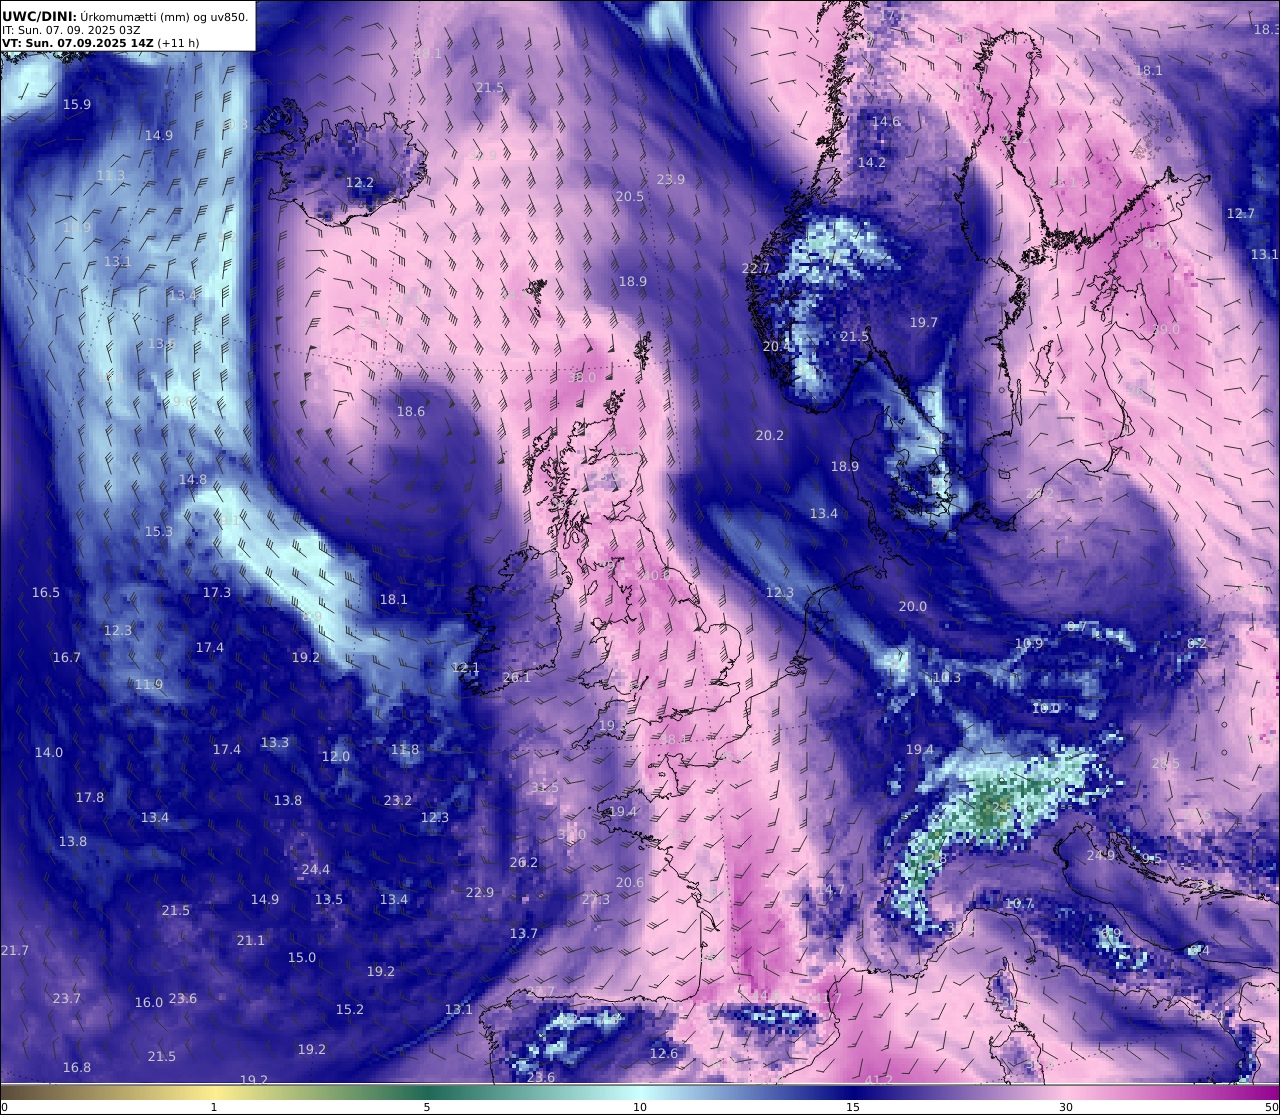Click the 14.0 value label
Screen dimensions: 1280x1115
click(49, 752)
